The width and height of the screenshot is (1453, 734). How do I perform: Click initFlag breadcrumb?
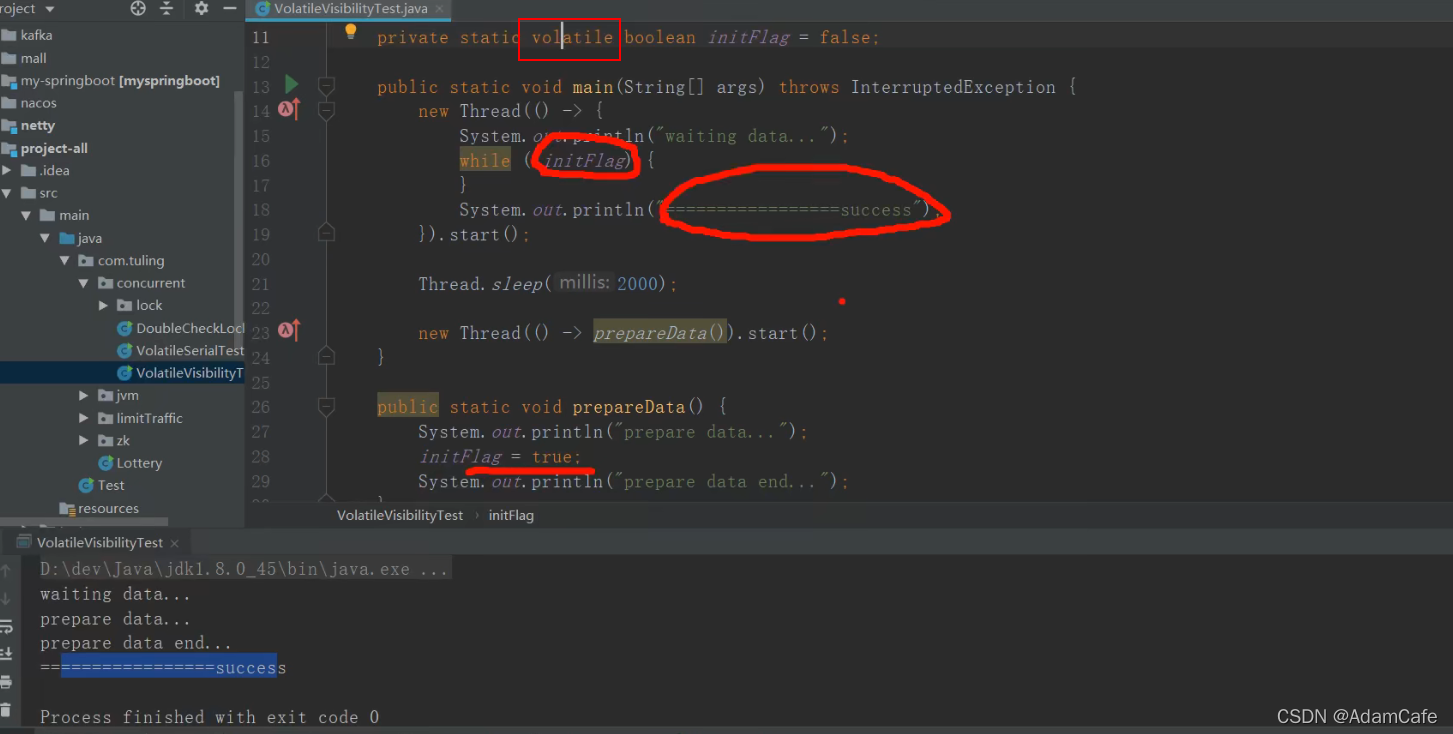(x=511, y=515)
